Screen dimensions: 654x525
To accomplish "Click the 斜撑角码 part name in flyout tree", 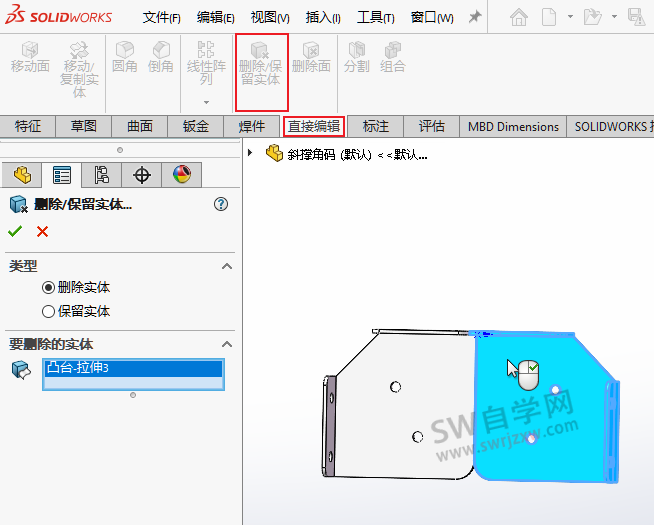I will (x=357, y=155).
